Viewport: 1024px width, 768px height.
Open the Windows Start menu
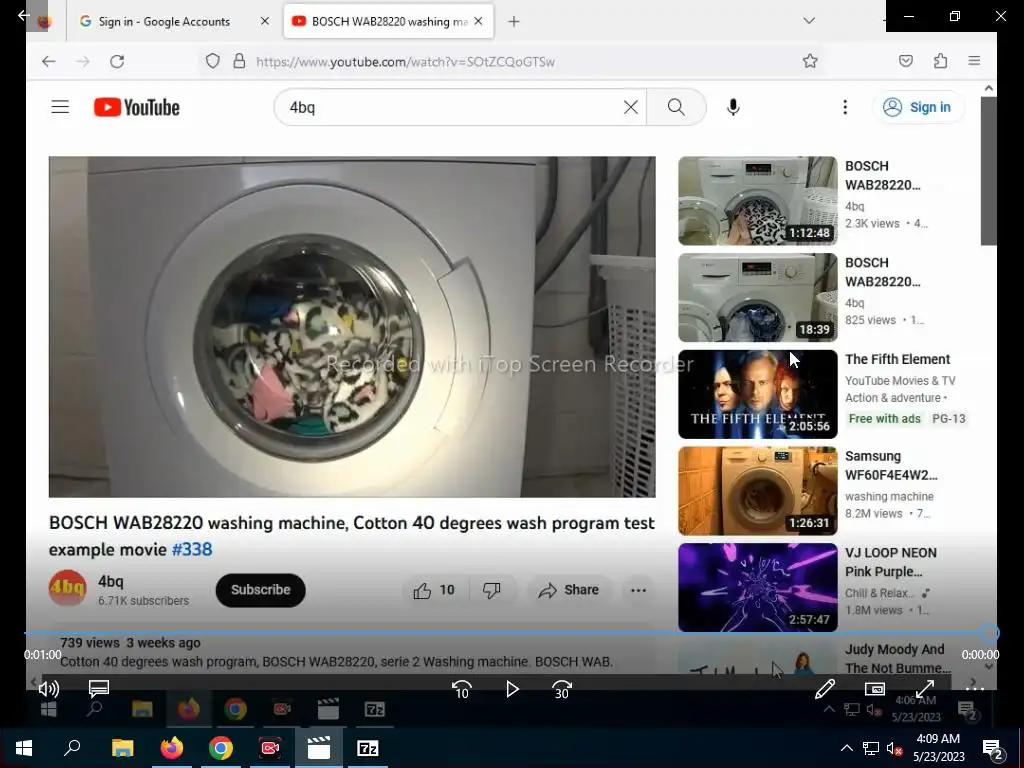coord(24,748)
